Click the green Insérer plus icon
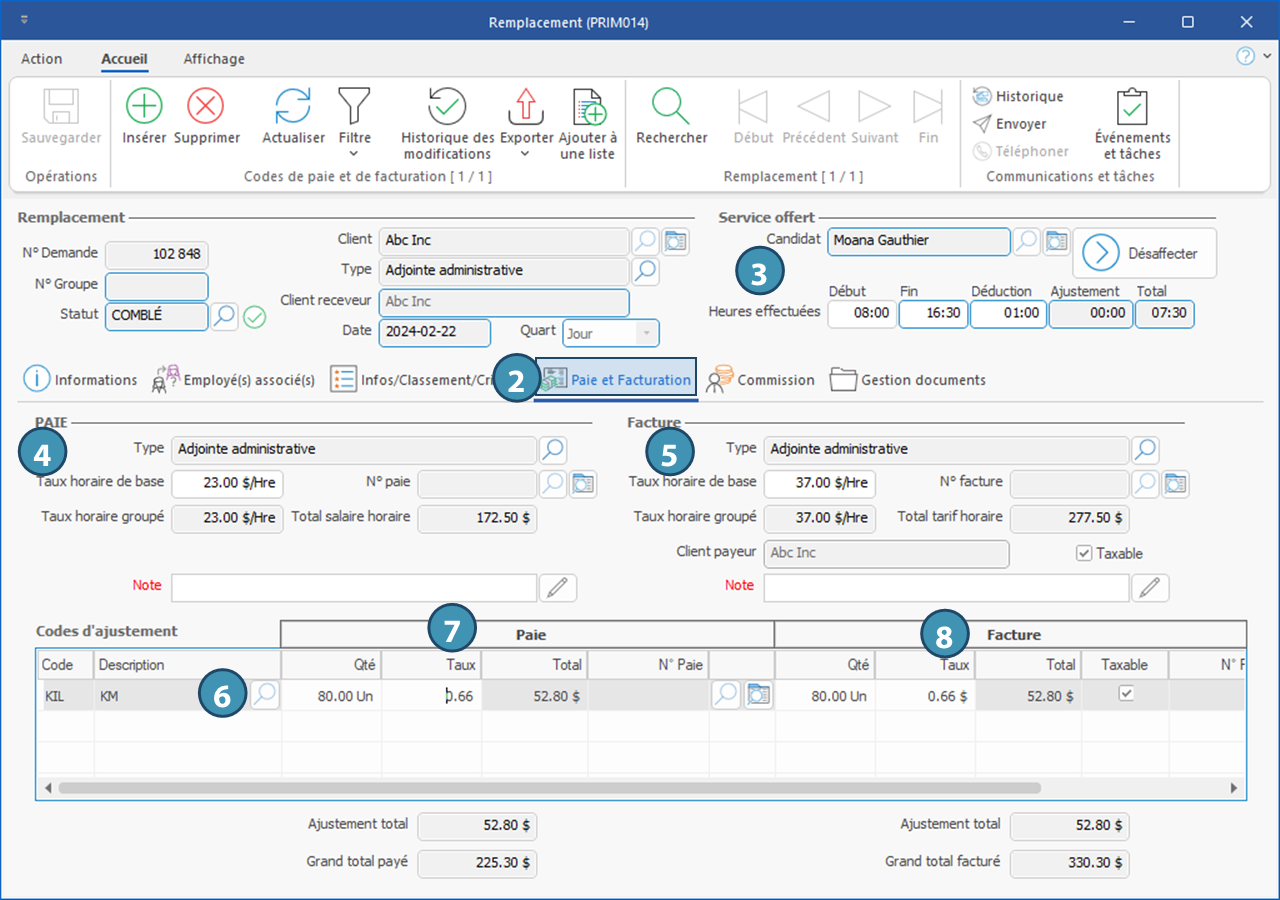 144,106
